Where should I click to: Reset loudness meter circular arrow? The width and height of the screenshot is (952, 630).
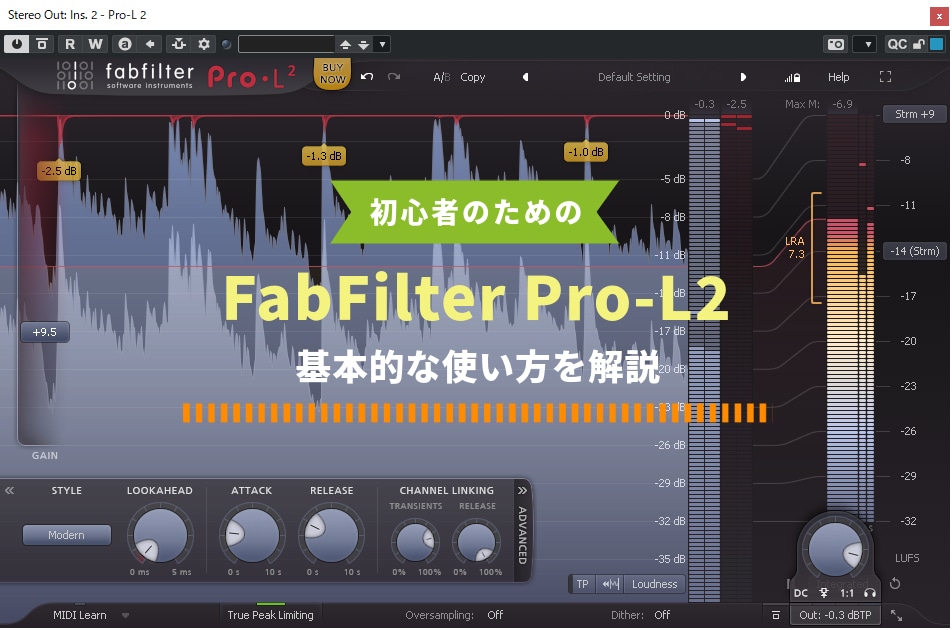(x=895, y=584)
